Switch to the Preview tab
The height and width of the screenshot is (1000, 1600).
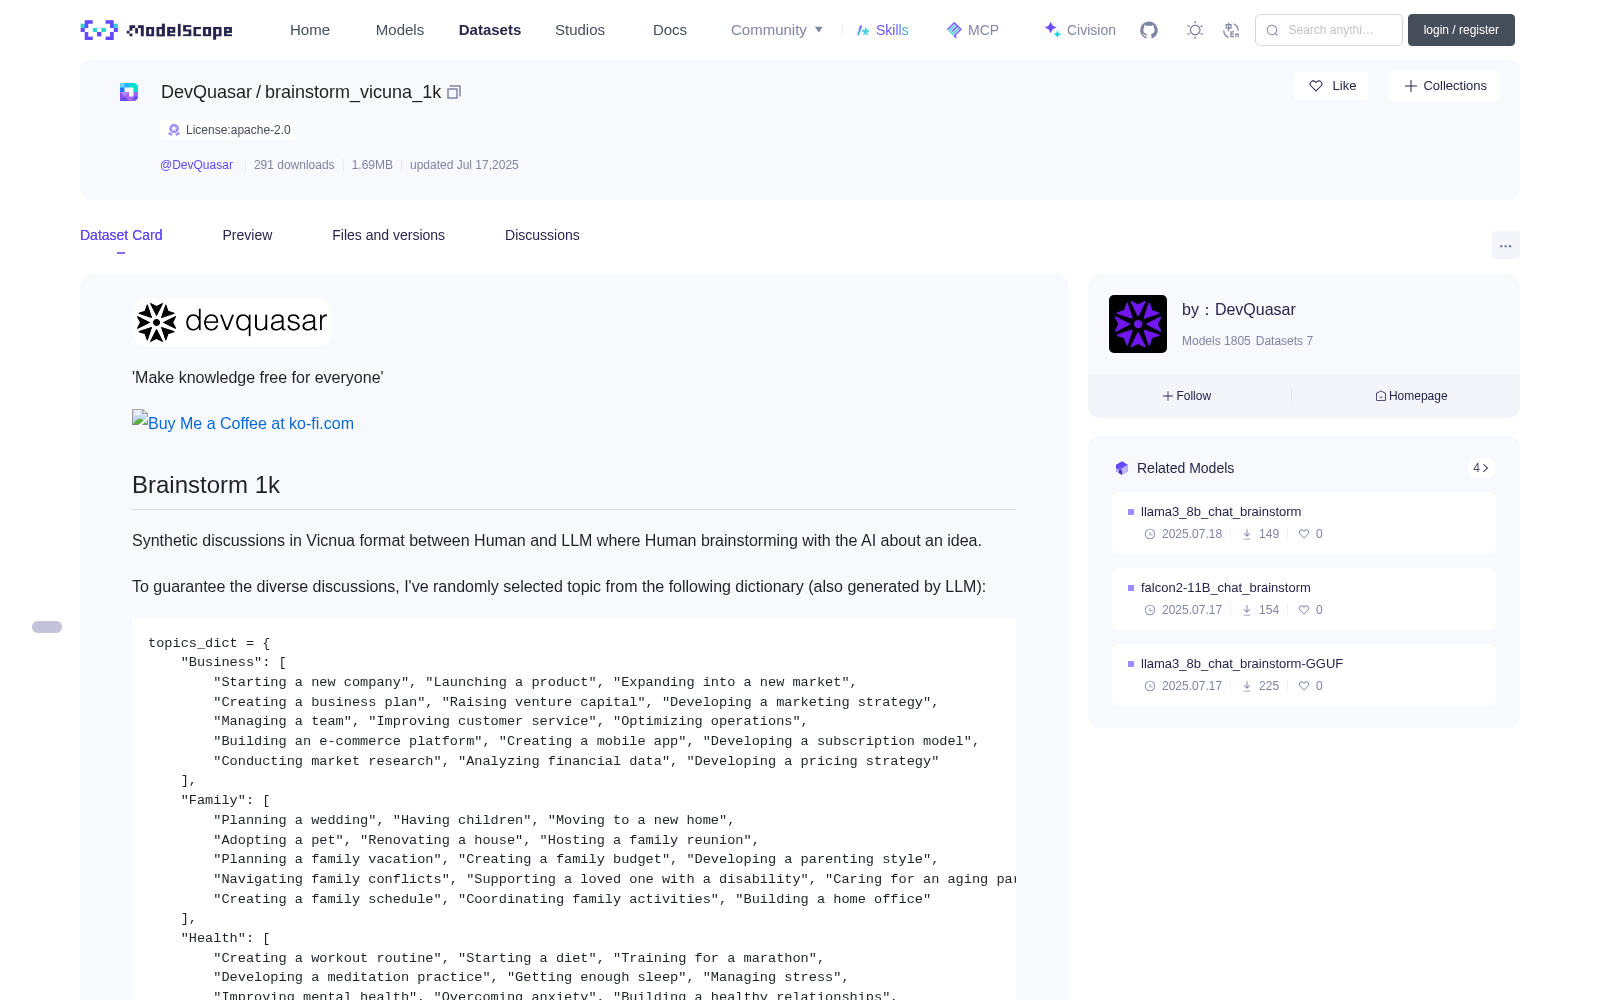247,235
